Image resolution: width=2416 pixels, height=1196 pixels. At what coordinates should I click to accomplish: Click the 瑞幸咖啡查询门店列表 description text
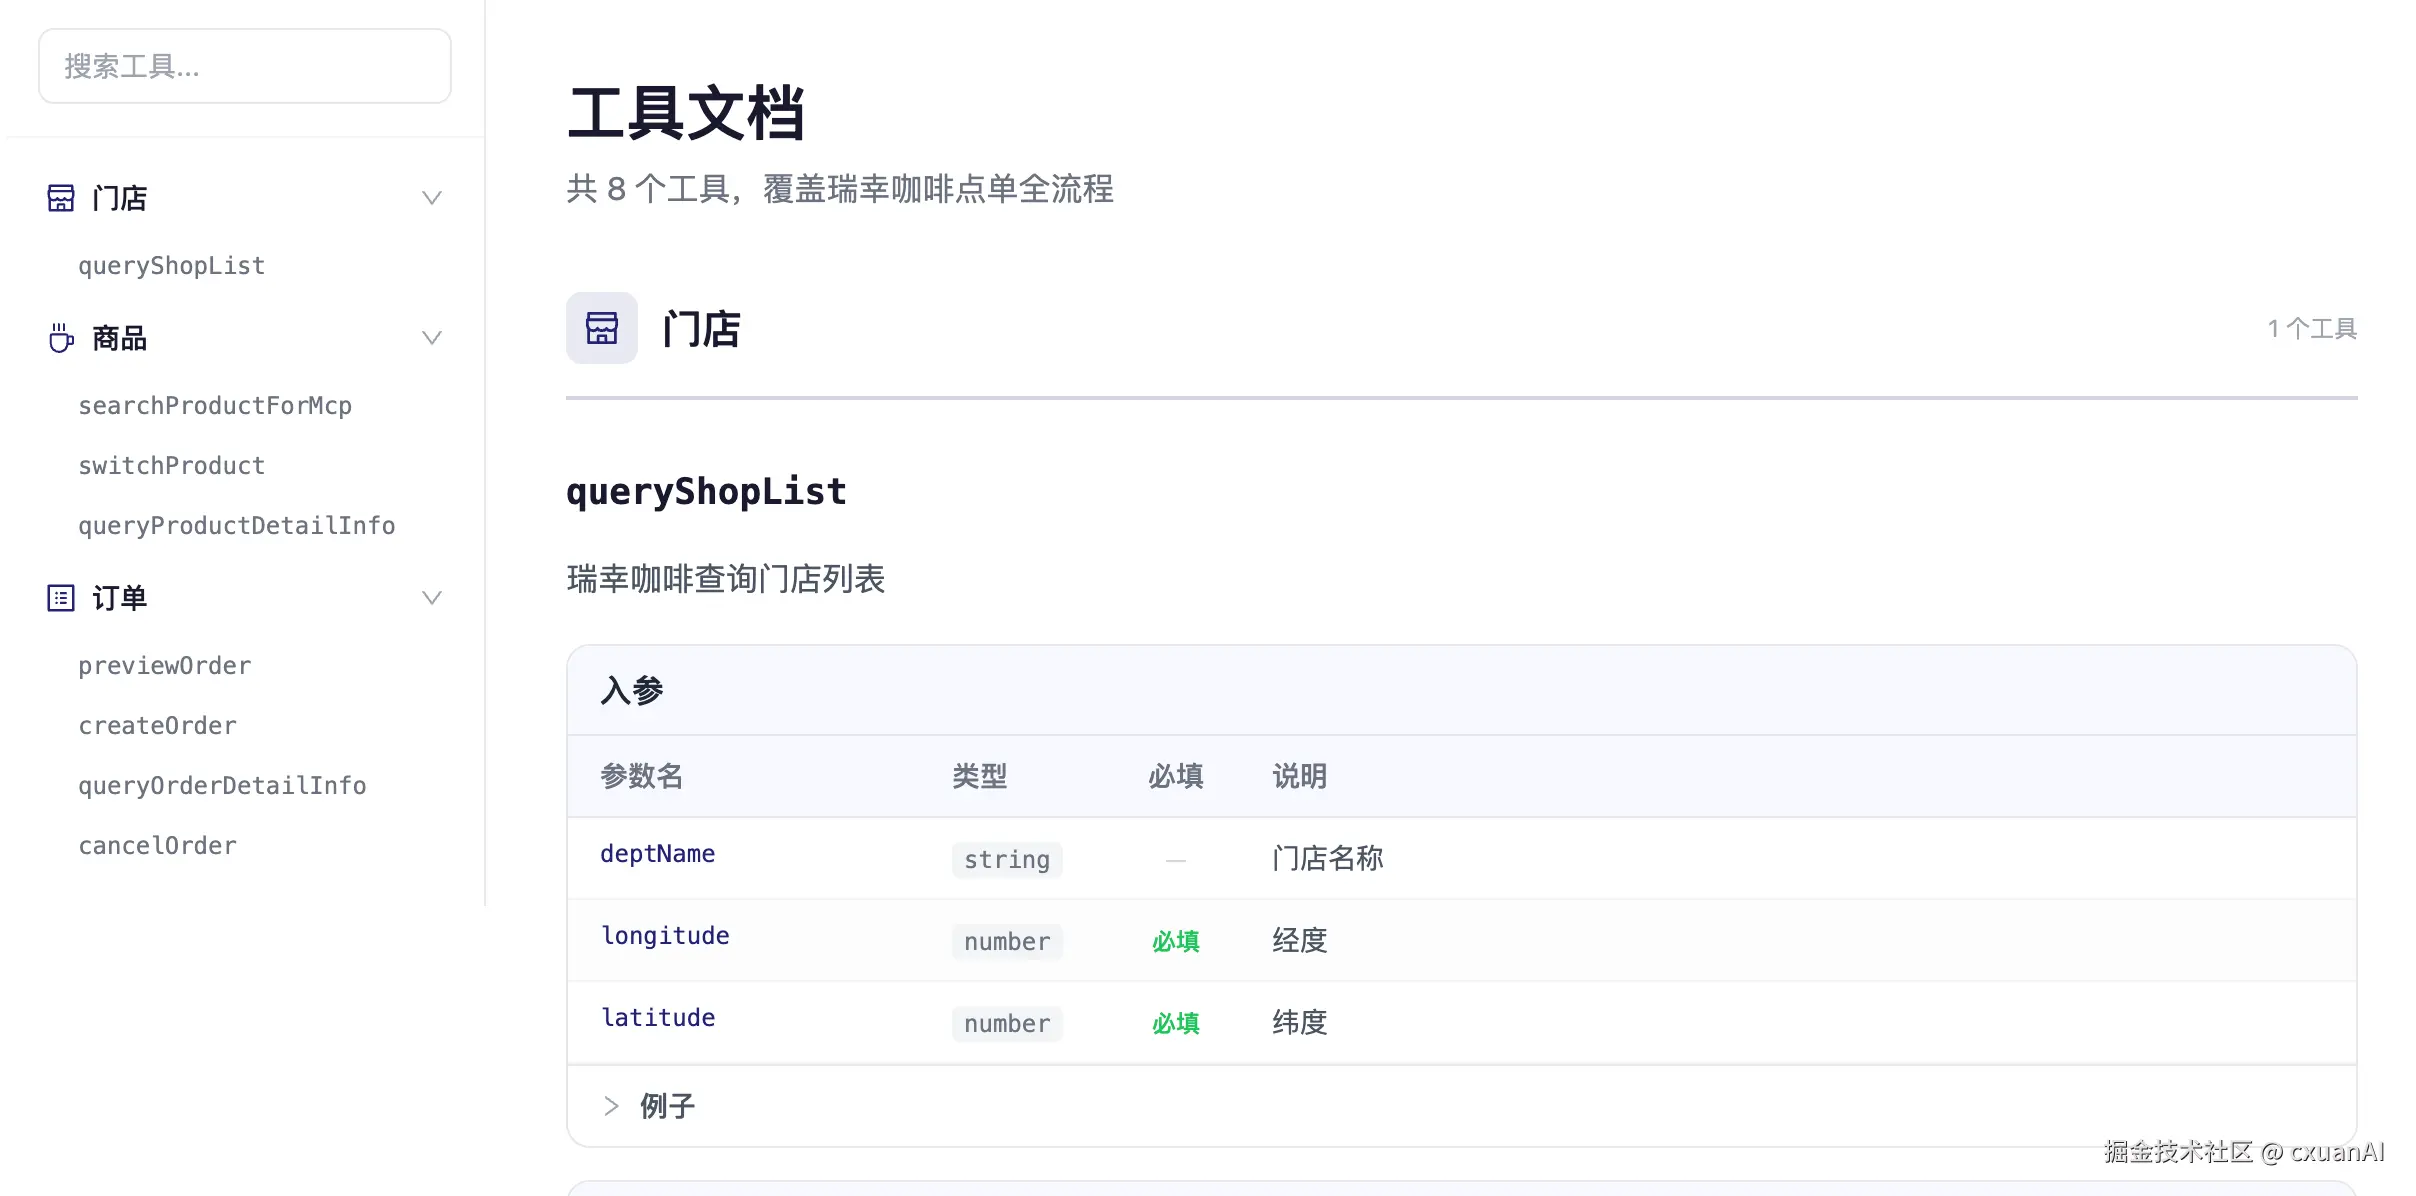click(726, 579)
